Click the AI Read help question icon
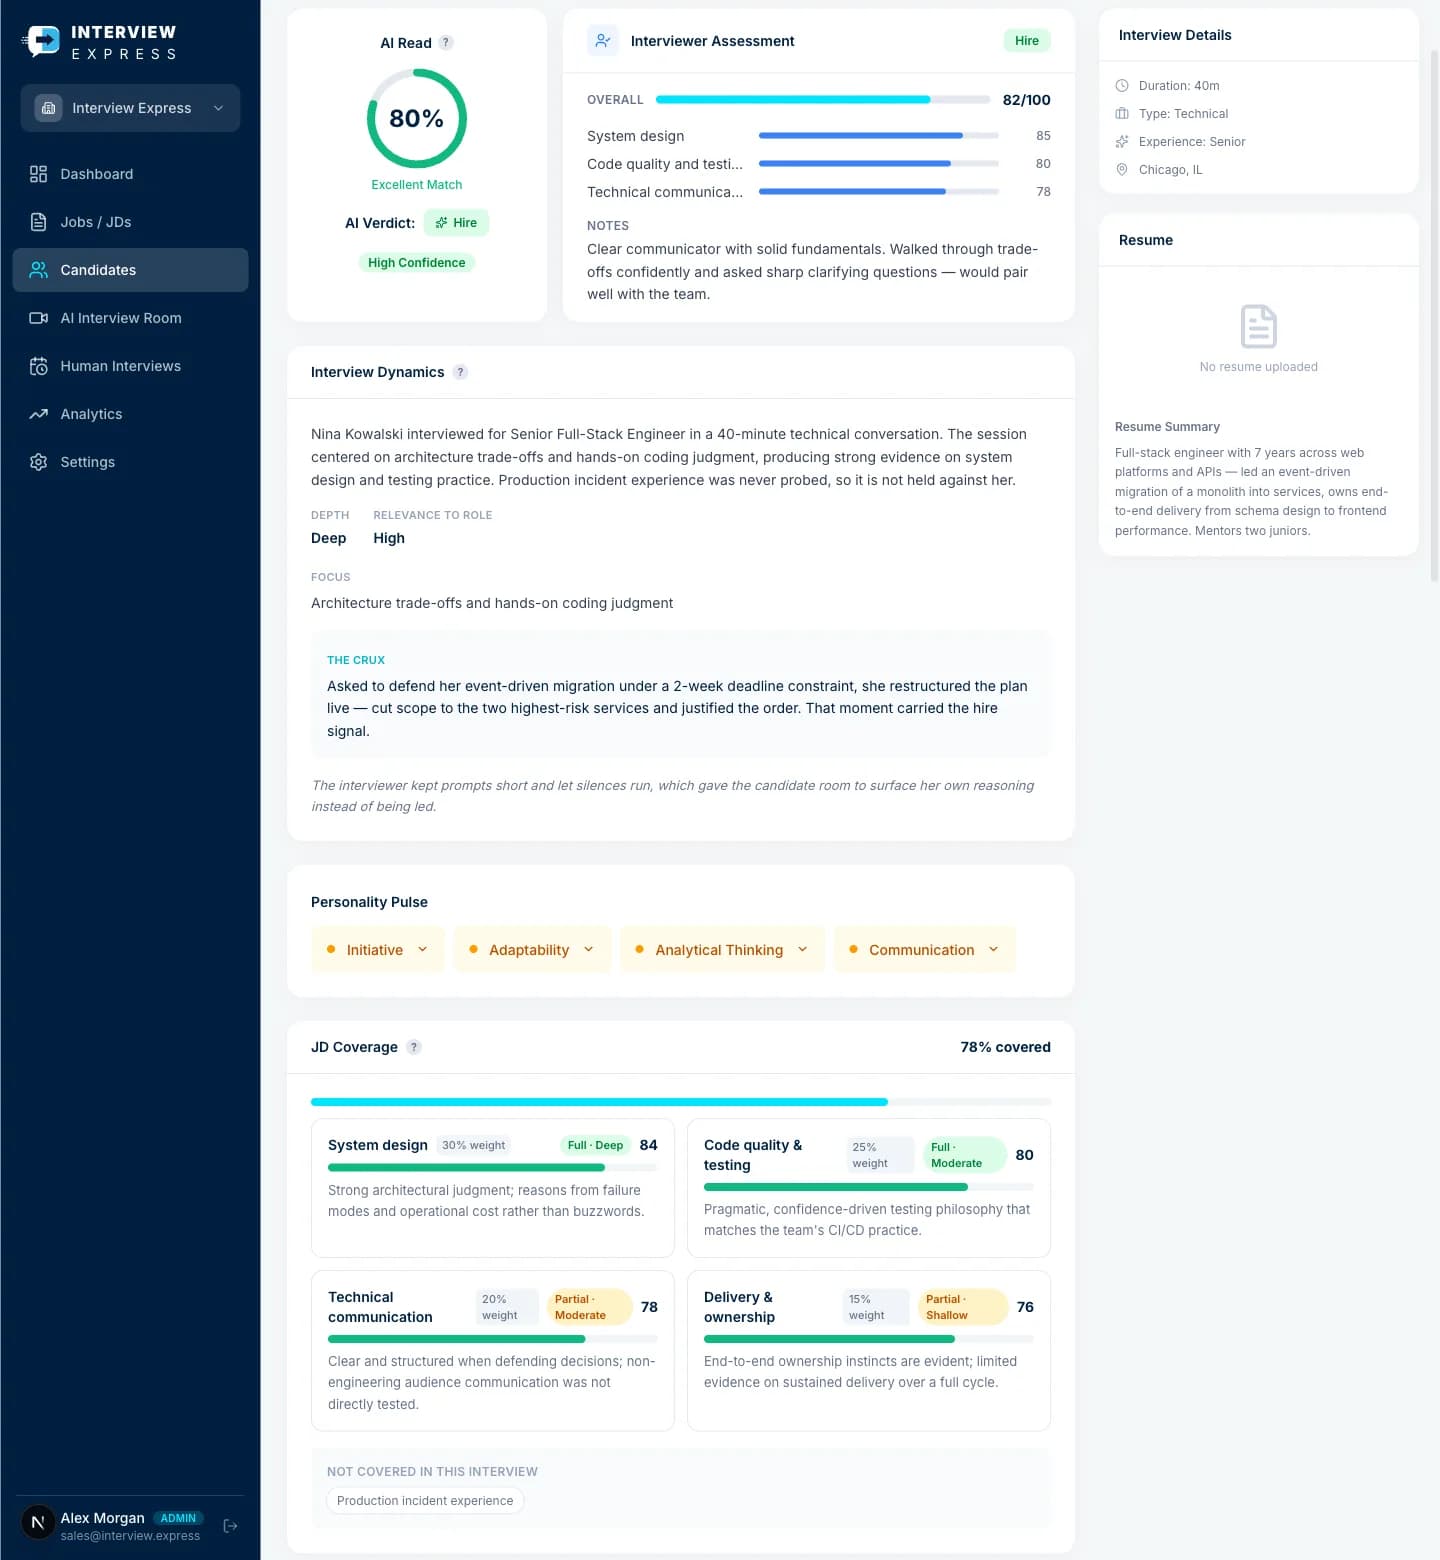 pyautogui.click(x=446, y=43)
